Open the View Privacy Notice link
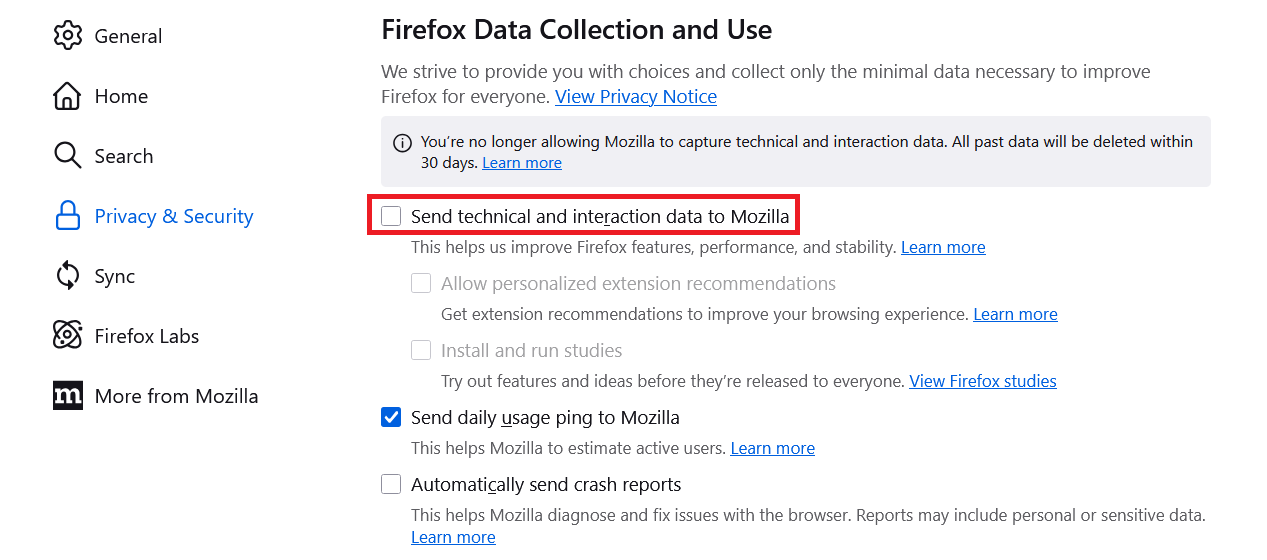This screenshot has height=560, width=1267. click(636, 97)
